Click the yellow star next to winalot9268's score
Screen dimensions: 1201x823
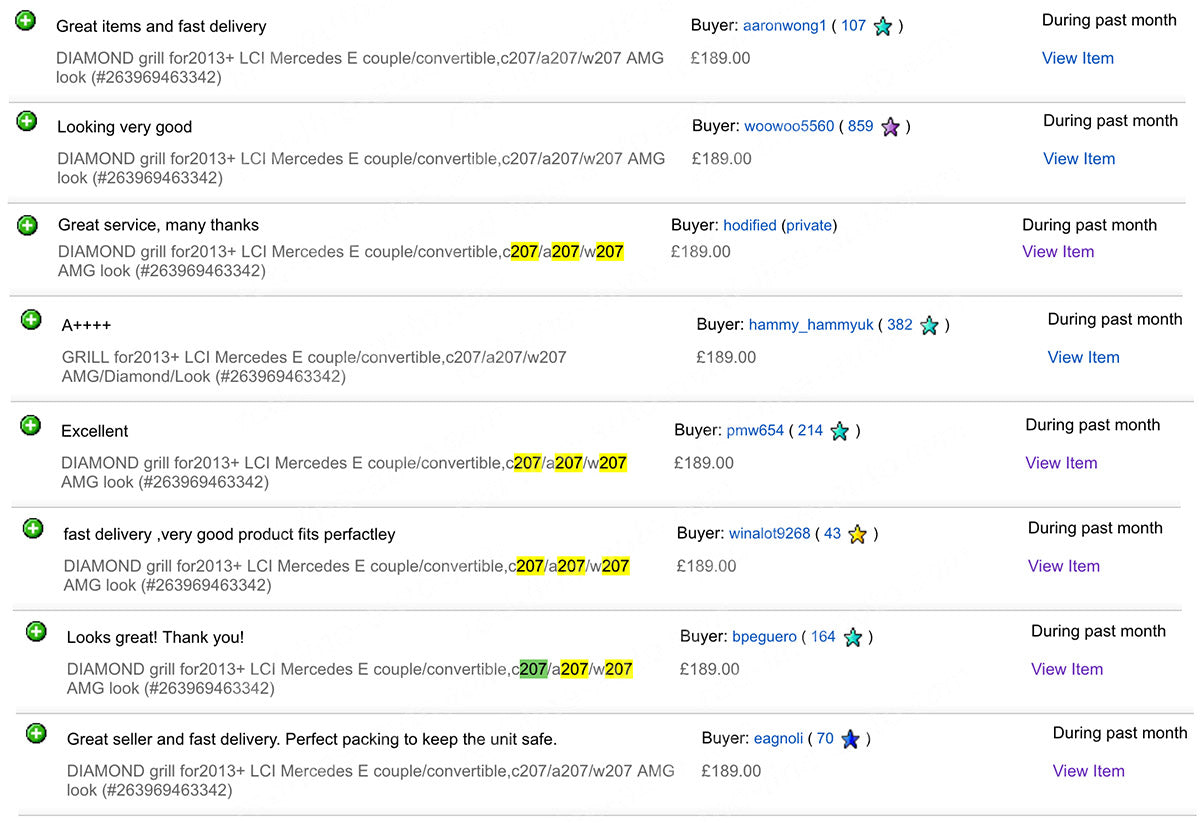(x=857, y=534)
